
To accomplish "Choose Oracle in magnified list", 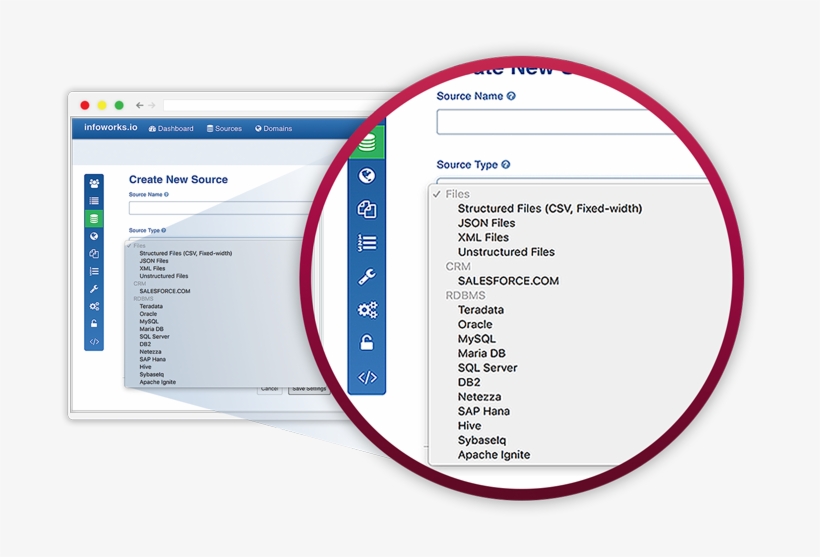I will point(475,324).
